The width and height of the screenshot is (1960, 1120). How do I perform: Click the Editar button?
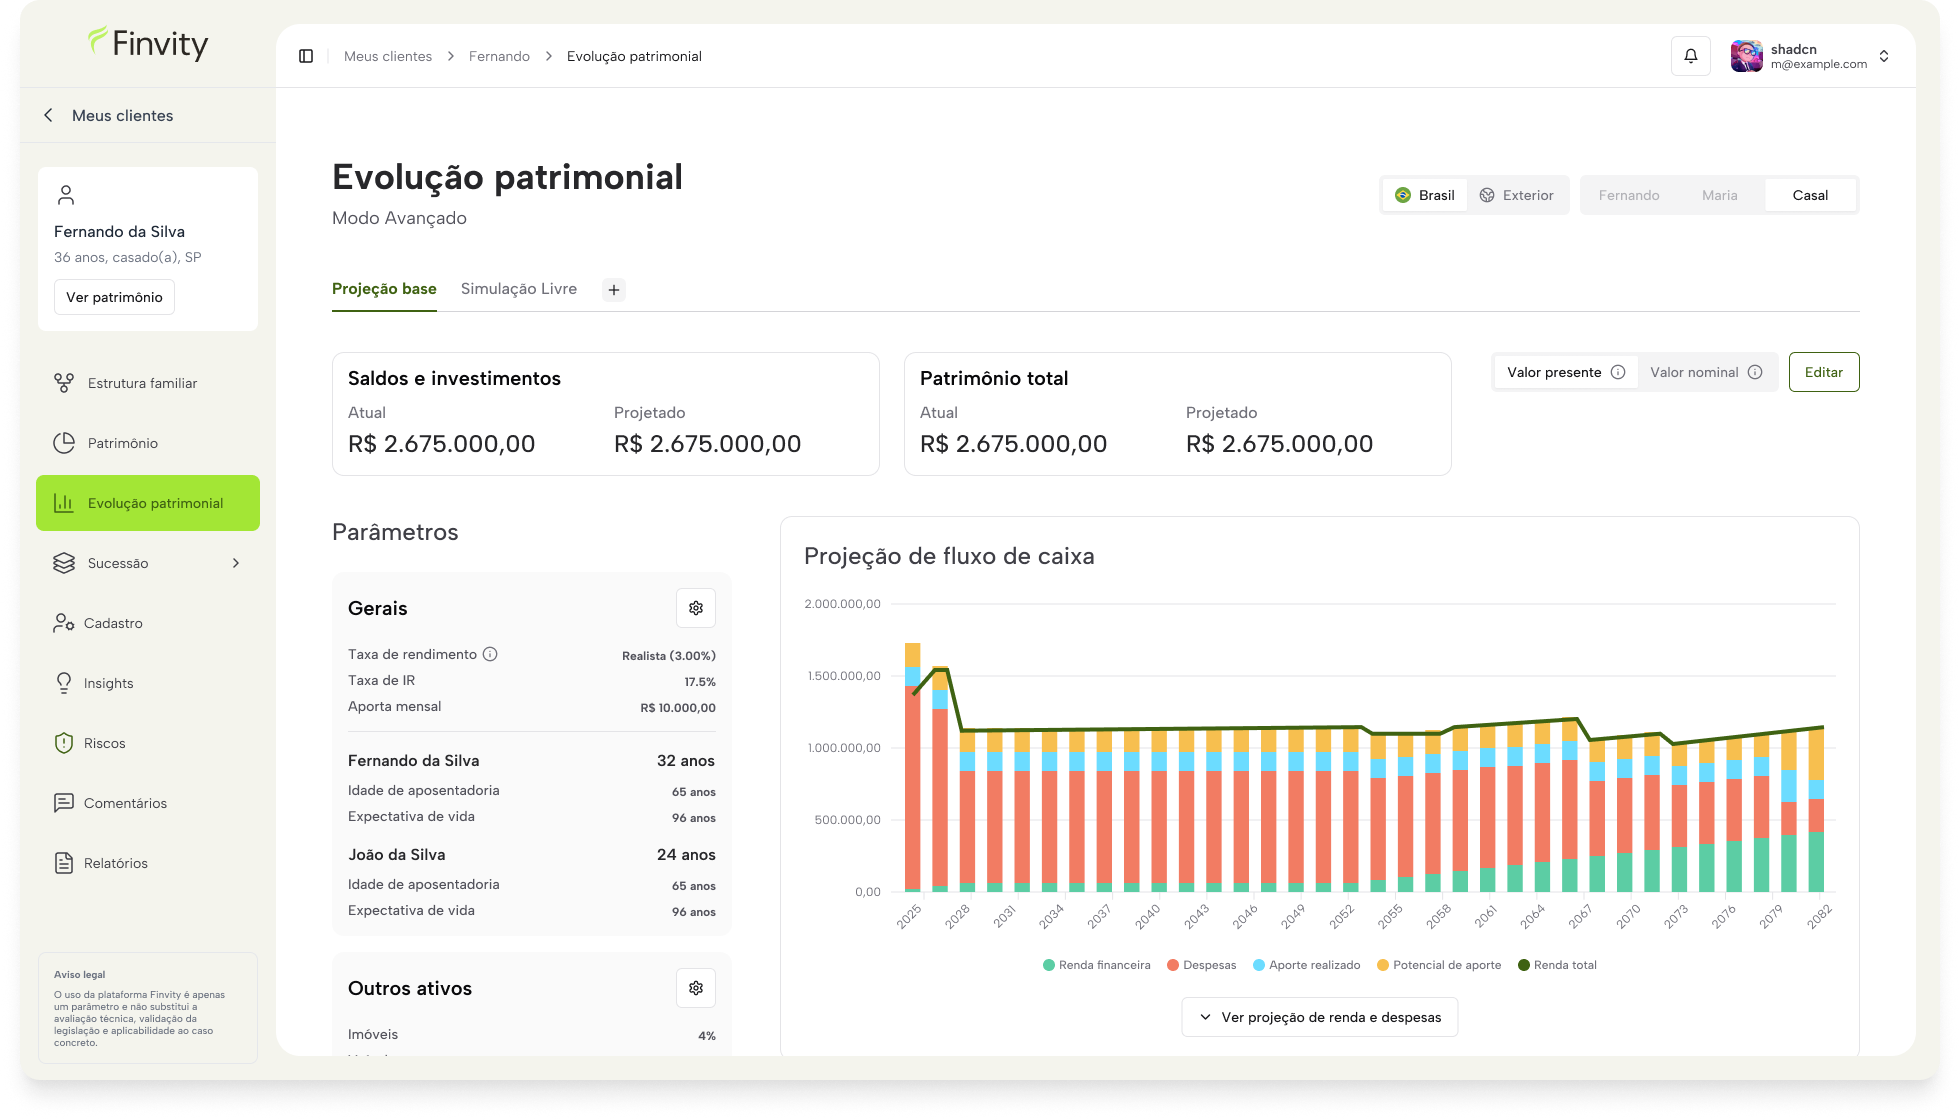coord(1823,372)
